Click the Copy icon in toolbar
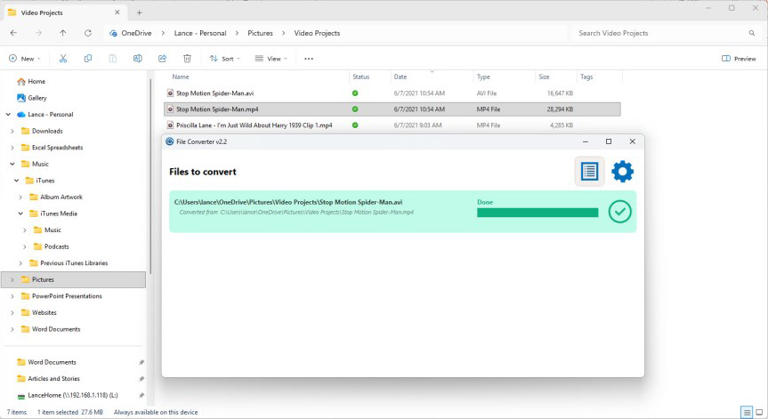 pos(88,58)
